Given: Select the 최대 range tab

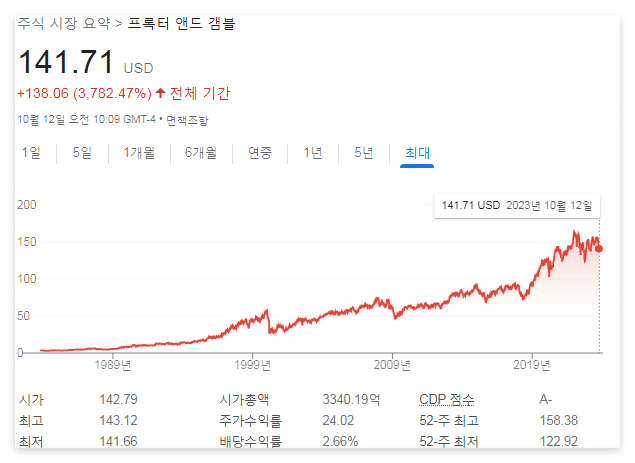Looking at the screenshot, I should tap(417, 153).
